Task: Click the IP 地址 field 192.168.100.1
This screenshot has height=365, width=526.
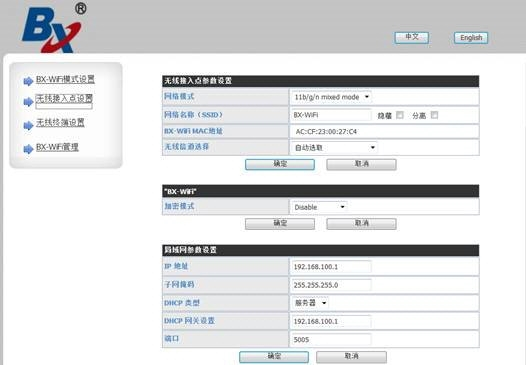Action: click(x=331, y=267)
